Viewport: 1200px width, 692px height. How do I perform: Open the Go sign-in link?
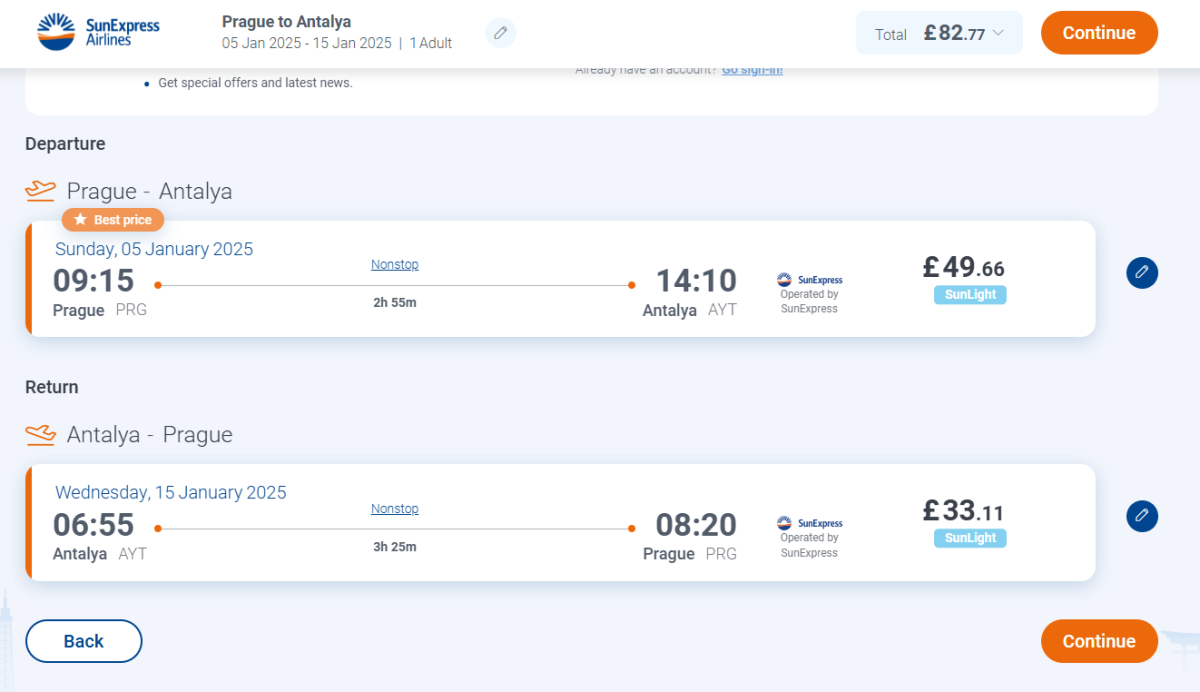tap(752, 70)
